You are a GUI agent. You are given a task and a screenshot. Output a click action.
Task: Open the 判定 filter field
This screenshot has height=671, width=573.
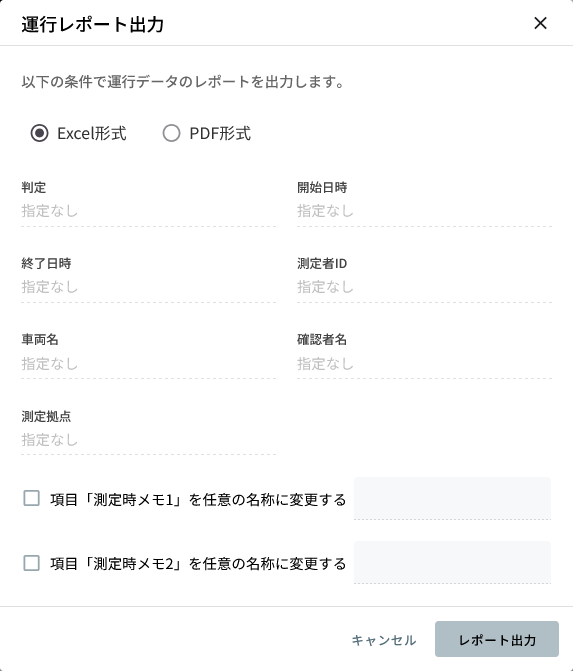(x=148, y=211)
